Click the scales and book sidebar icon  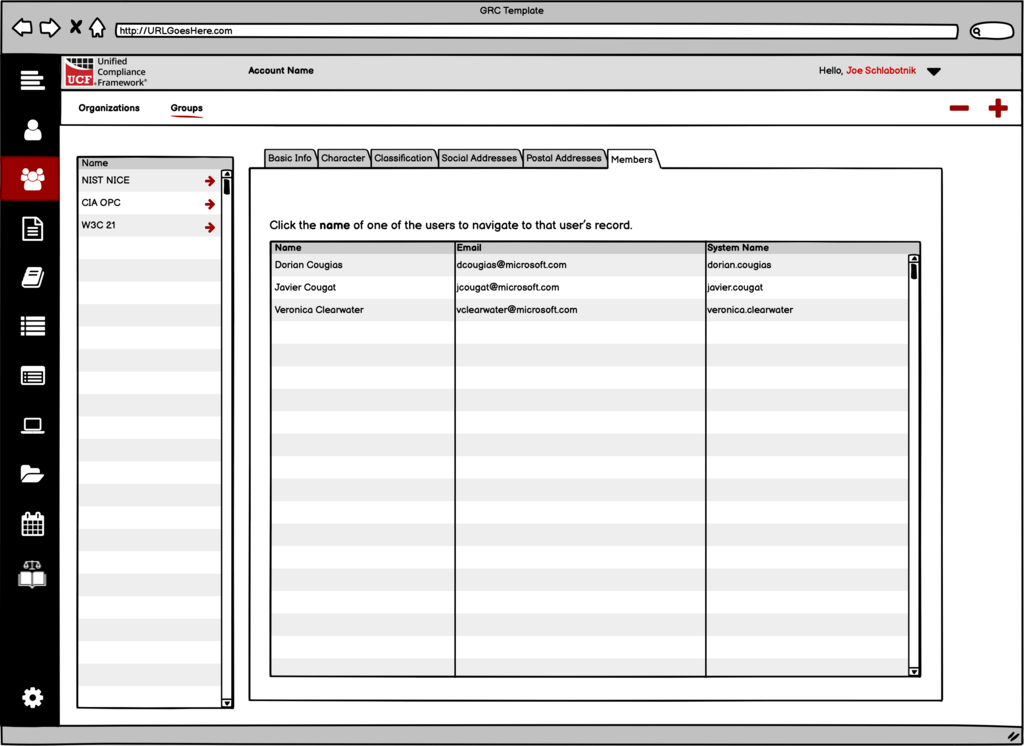coord(32,575)
